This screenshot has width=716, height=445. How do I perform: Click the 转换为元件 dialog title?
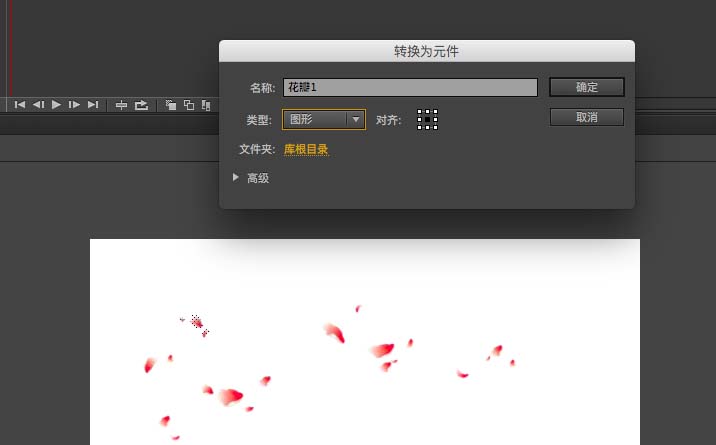(426, 51)
